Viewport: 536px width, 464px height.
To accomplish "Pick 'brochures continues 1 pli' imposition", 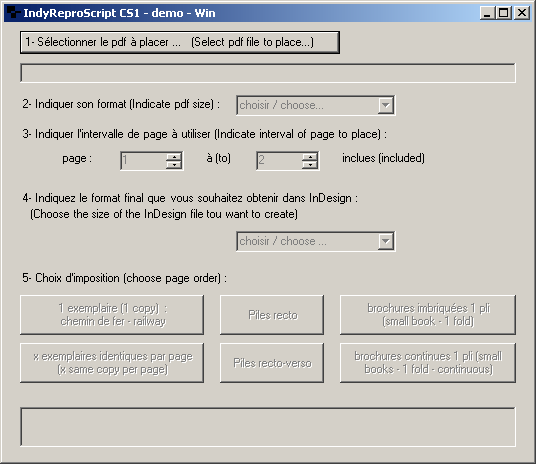I will coord(428,363).
